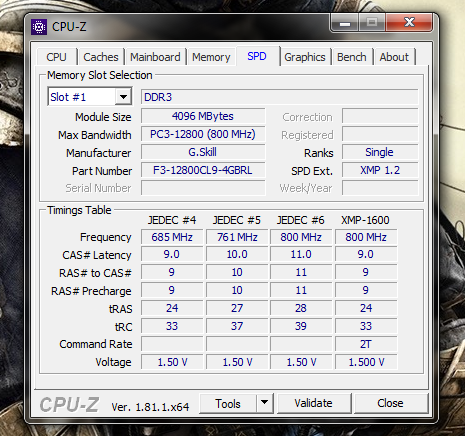Click the empty Serial Number field

pos(203,188)
